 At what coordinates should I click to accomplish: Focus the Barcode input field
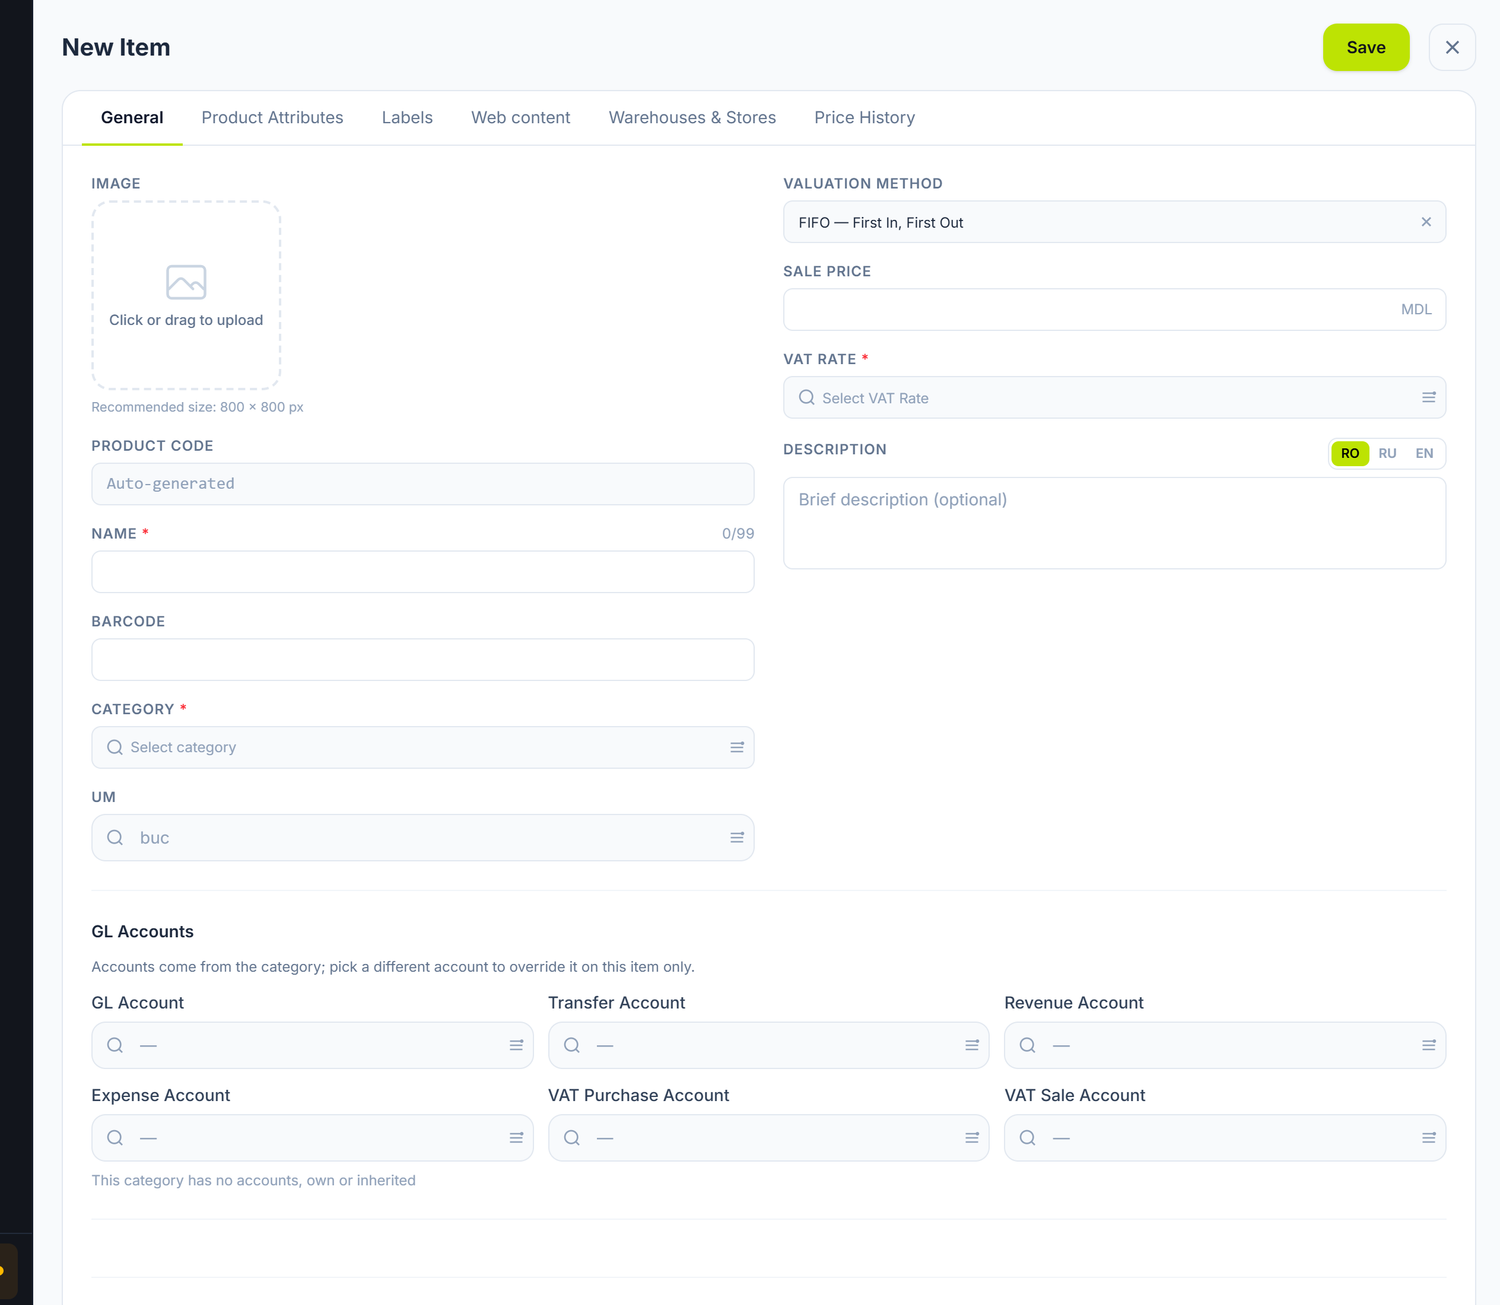(422, 660)
